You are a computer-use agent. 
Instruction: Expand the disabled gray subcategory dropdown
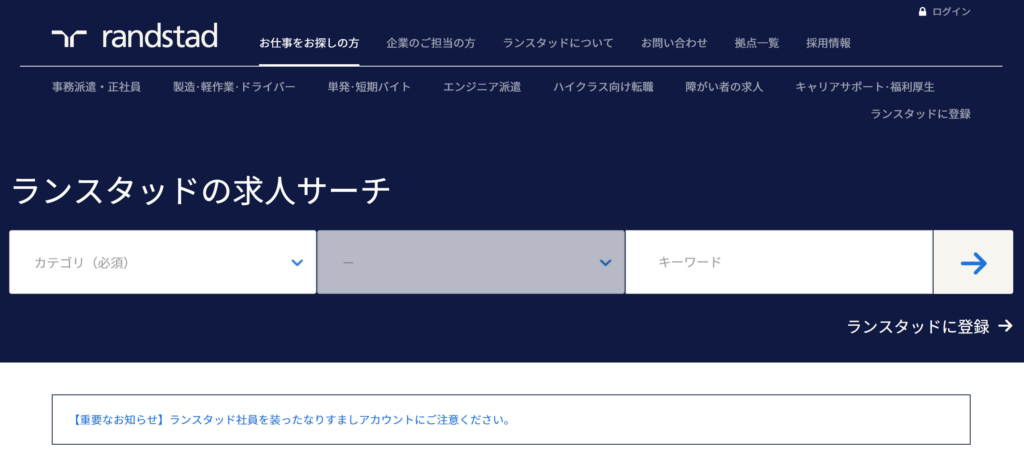click(x=470, y=262)
